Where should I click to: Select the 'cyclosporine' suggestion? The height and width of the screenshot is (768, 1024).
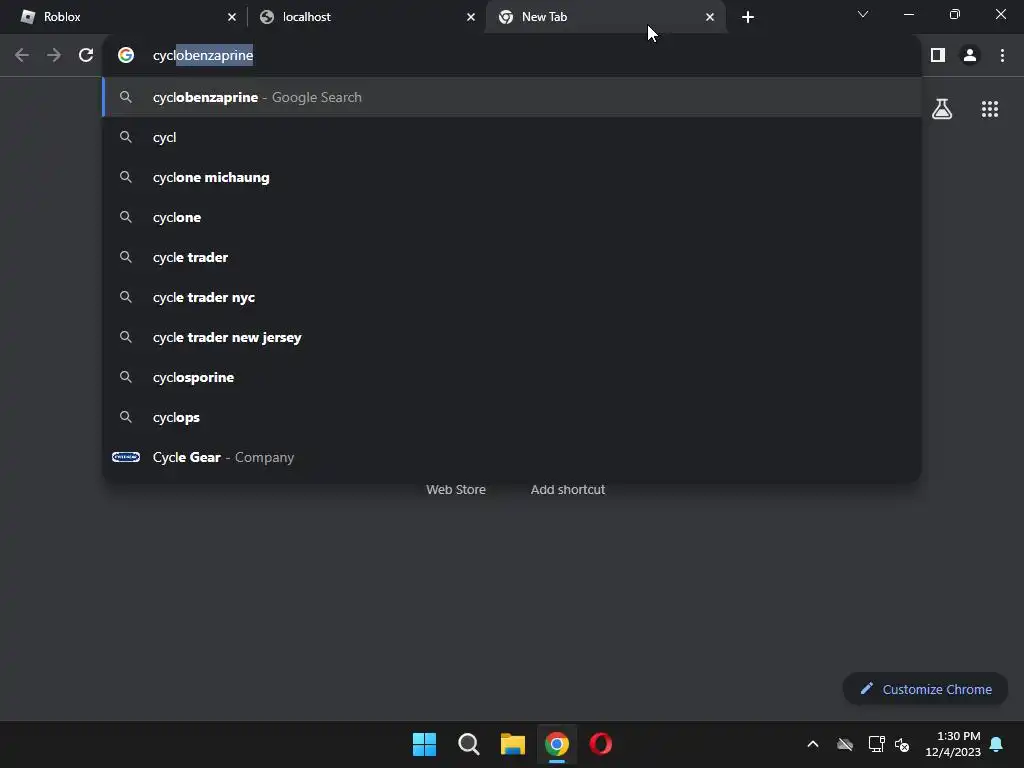(512, 377)
